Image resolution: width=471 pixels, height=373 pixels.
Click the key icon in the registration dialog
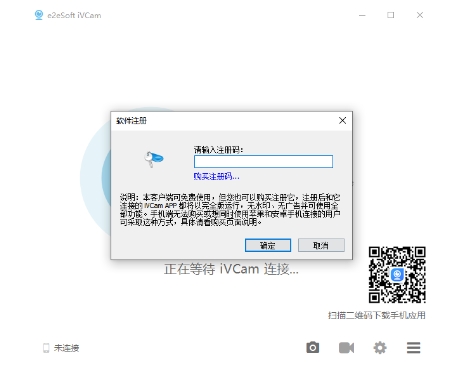(x=154, y=158)
